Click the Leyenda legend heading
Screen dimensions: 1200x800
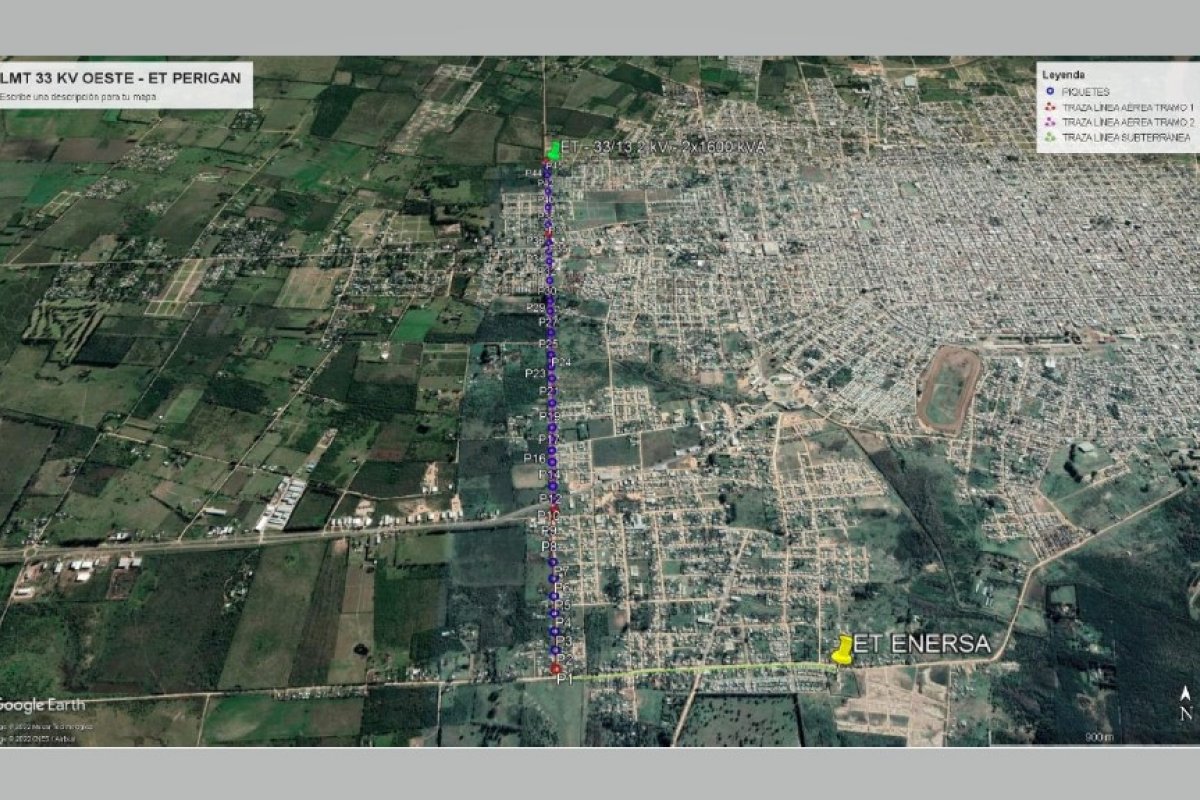click(1061, 75)
